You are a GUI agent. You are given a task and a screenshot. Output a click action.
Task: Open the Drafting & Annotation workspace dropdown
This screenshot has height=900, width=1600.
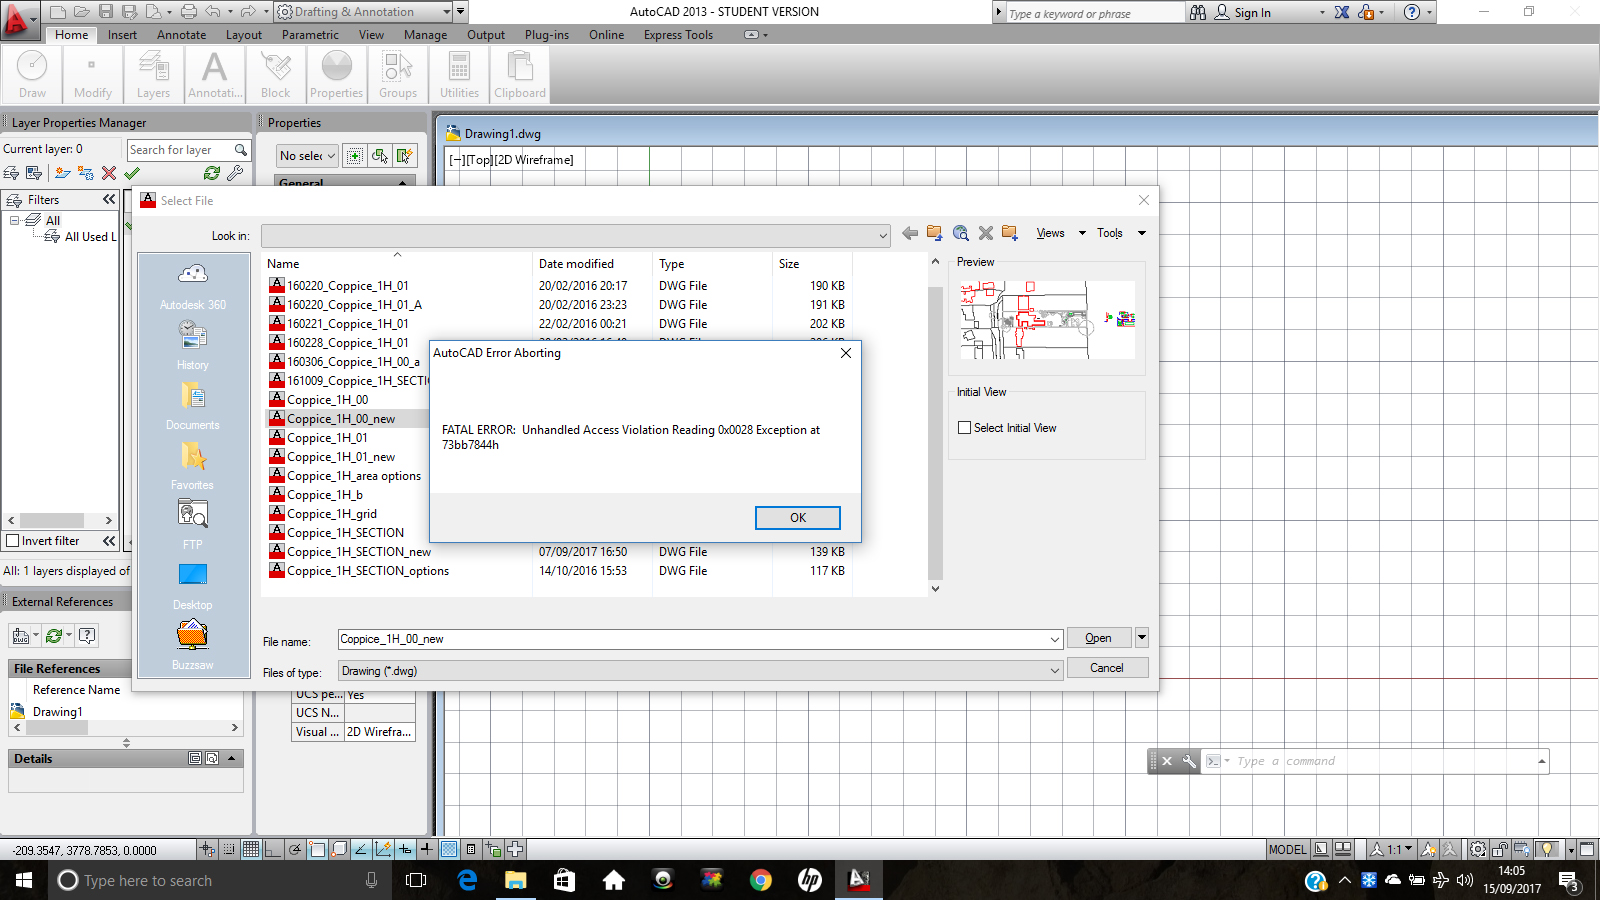point(364,12)
